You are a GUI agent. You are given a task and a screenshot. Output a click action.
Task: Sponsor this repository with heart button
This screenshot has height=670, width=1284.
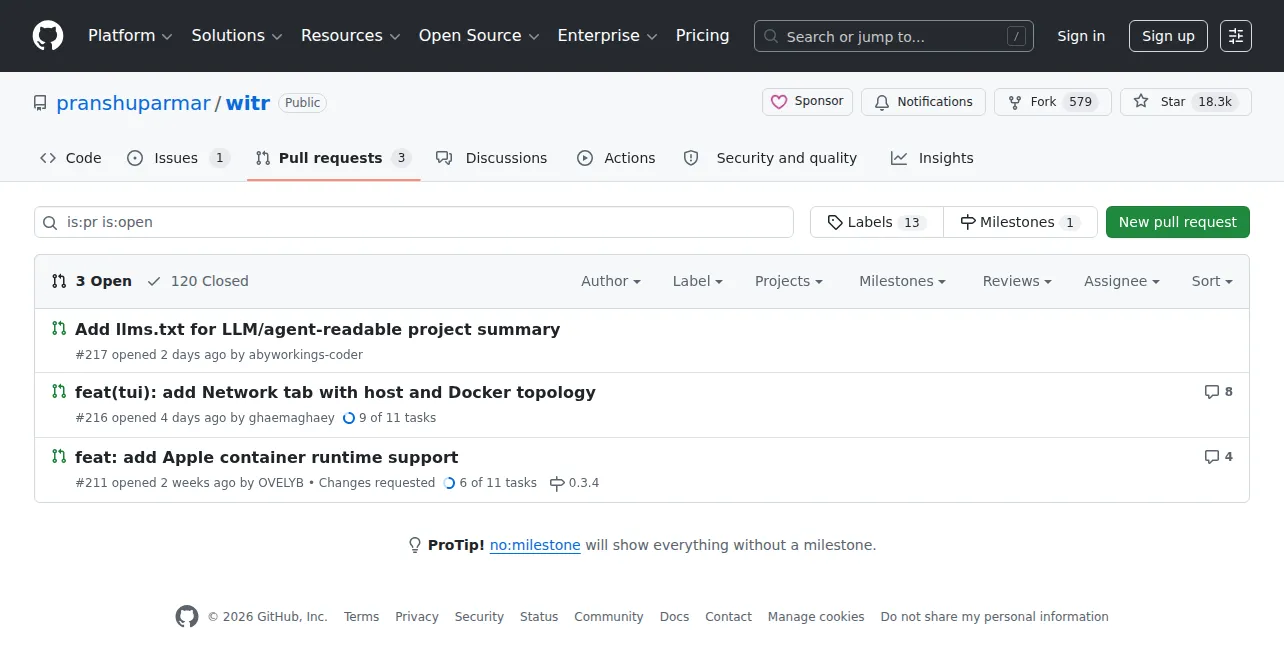[x=807, y=102]
